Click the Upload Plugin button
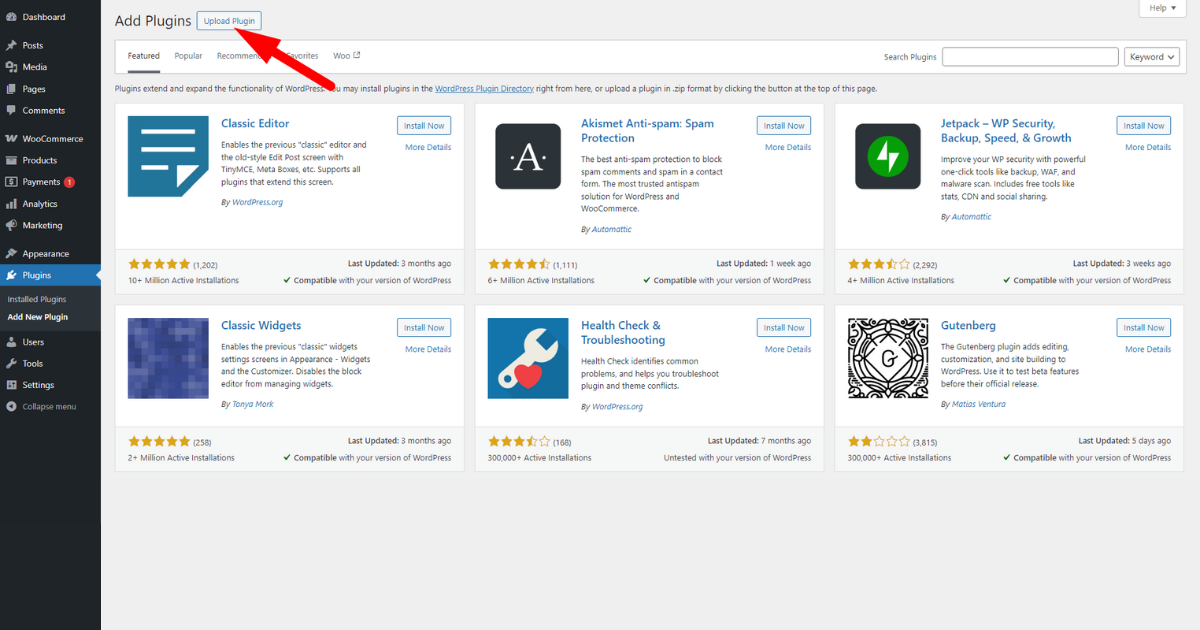Screen dimensions: 1200x630 [229, 21]
